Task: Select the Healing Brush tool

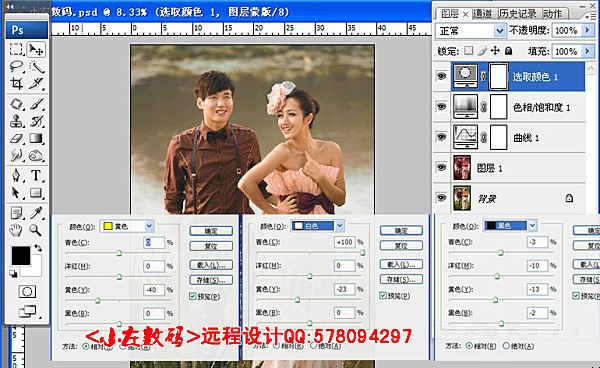Action: coord(16,104)
